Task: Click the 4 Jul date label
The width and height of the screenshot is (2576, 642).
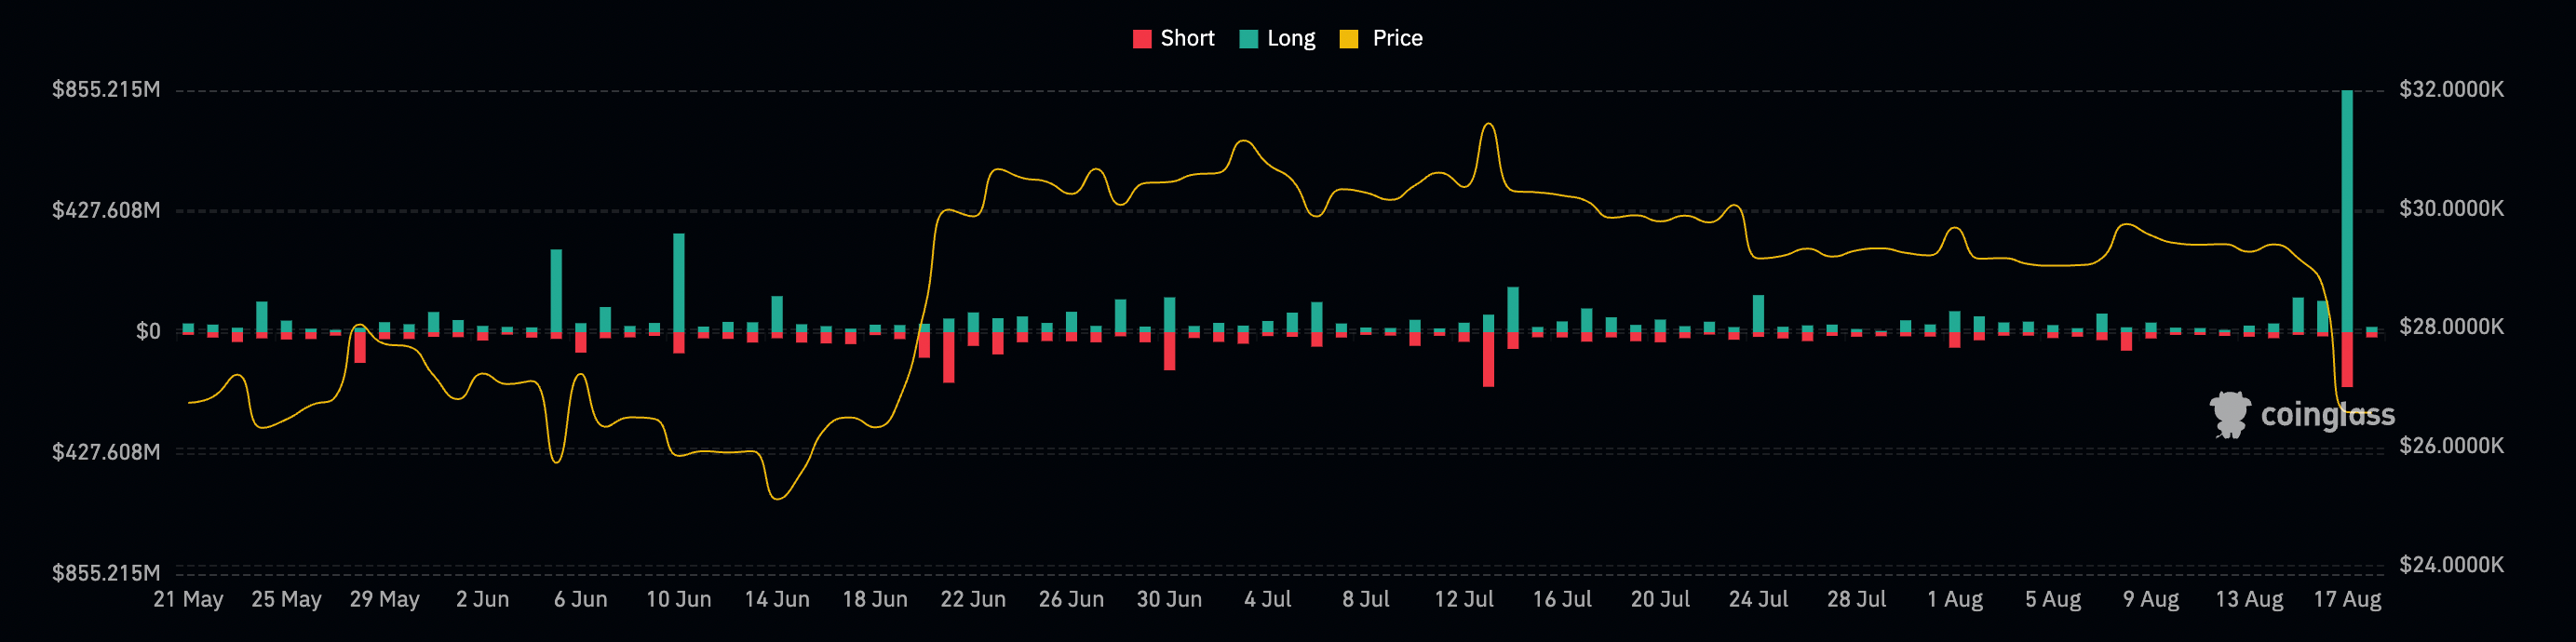Action: pos(1267,599)
